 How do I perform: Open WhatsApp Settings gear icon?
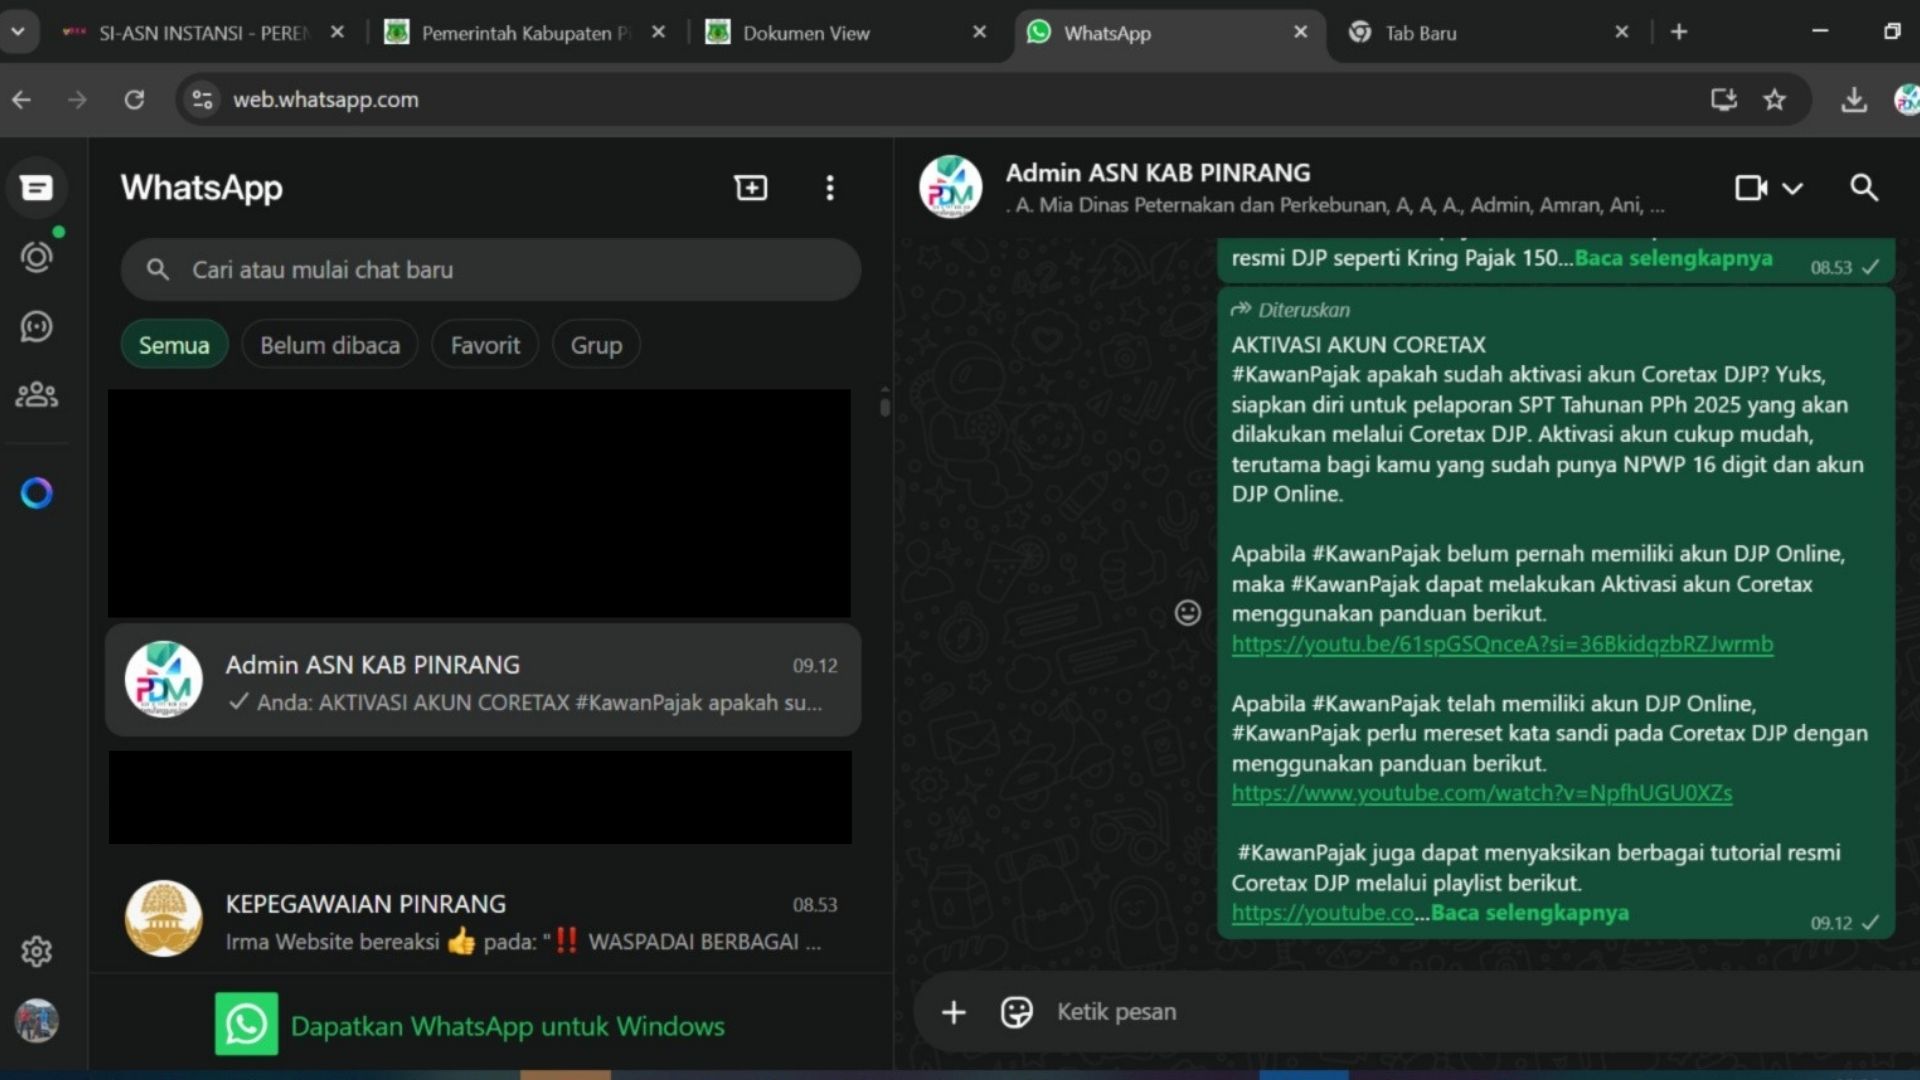coord(36,951)
